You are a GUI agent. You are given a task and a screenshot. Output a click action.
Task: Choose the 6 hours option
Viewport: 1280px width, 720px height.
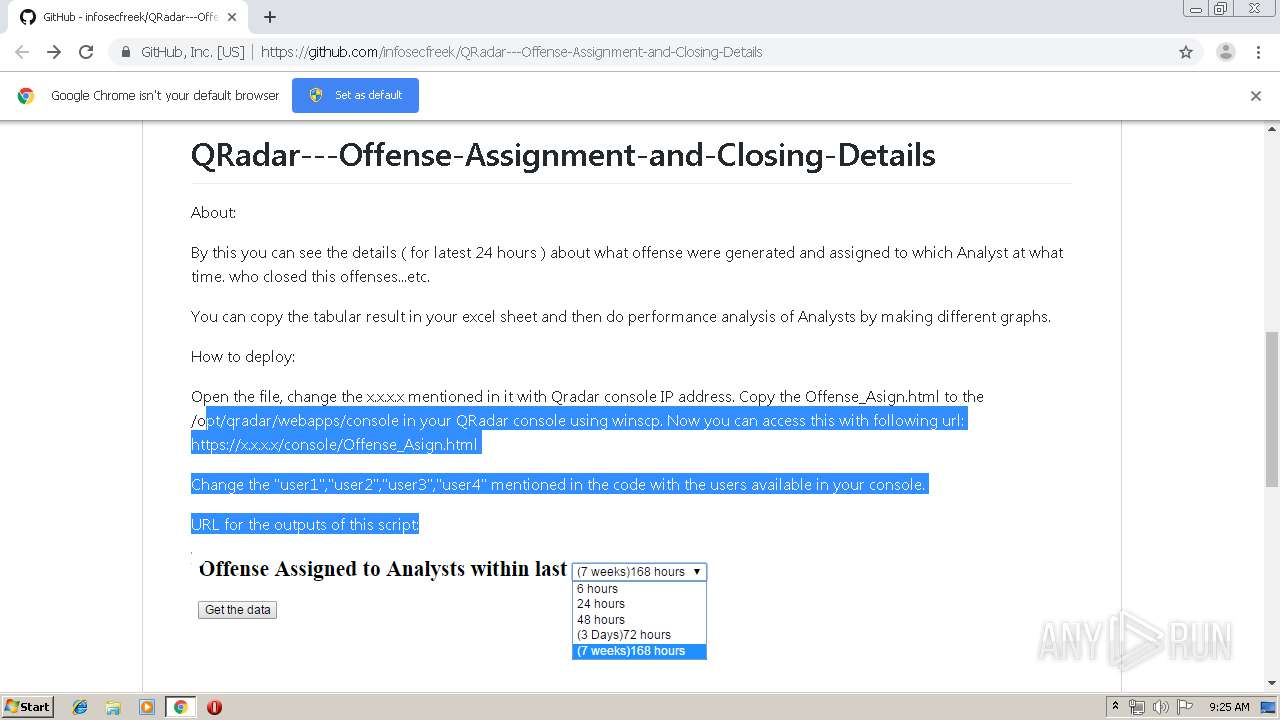(639, 589)
